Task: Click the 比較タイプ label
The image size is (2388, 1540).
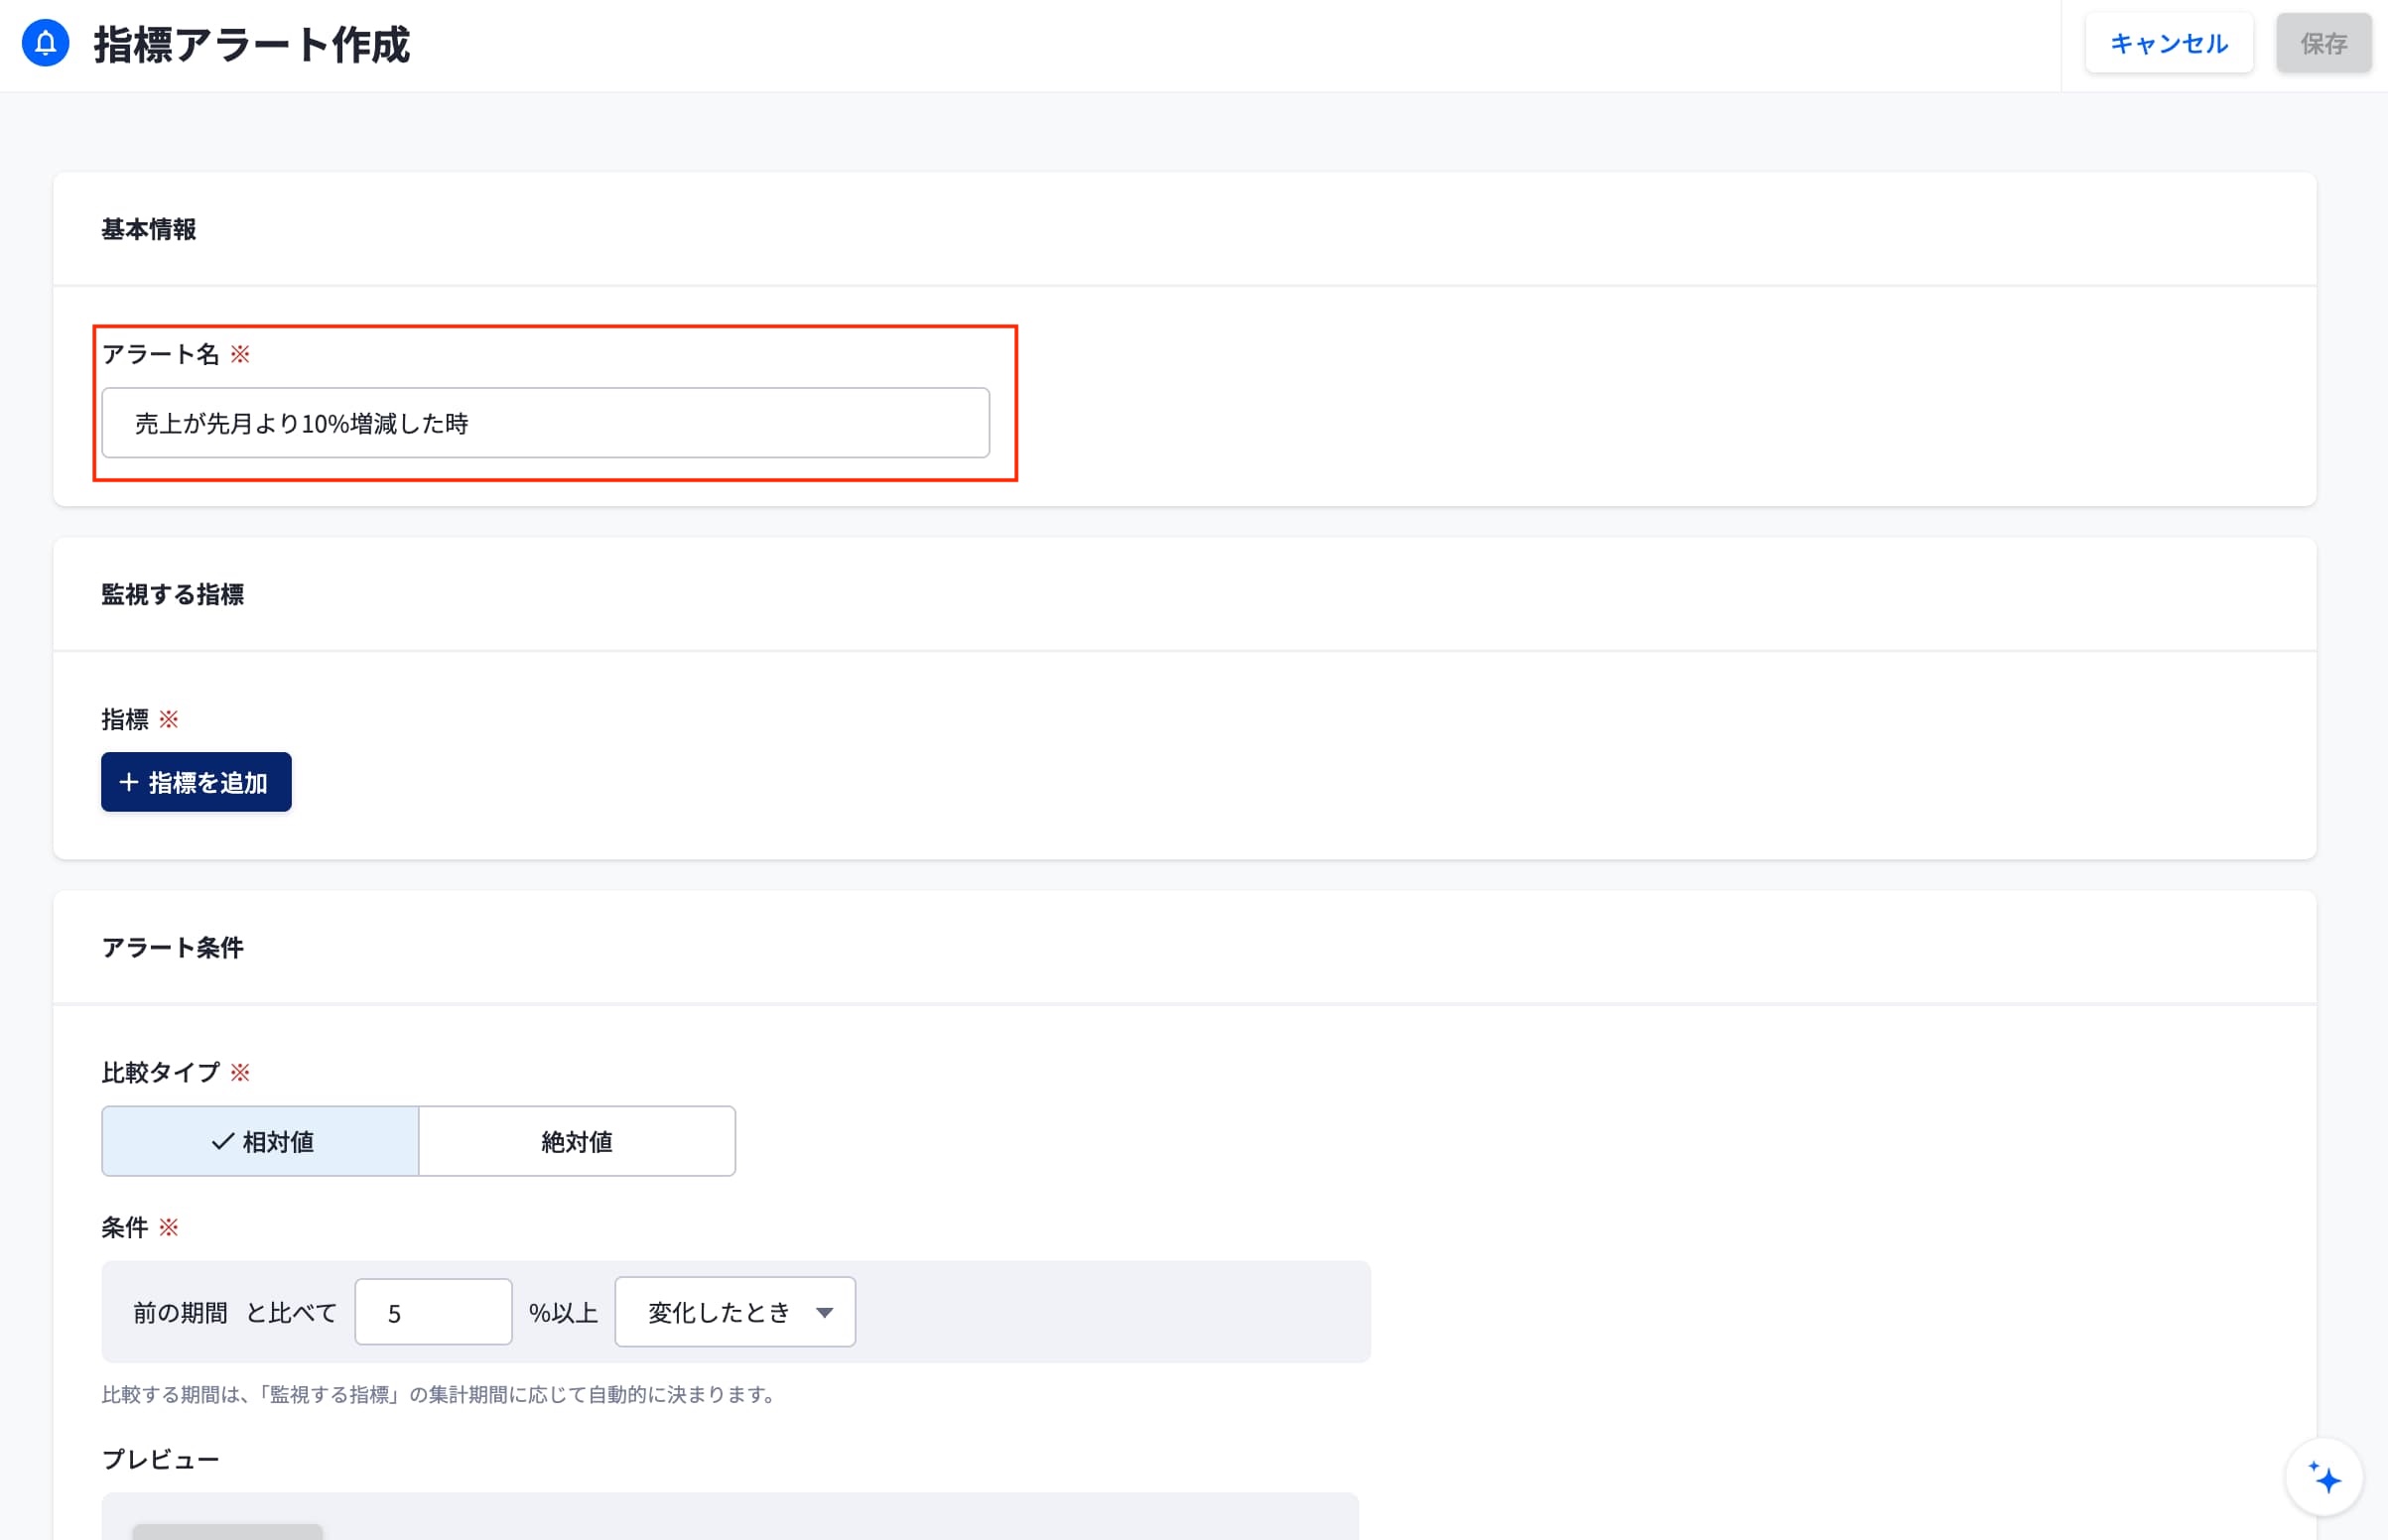Action: [161, 1072]
